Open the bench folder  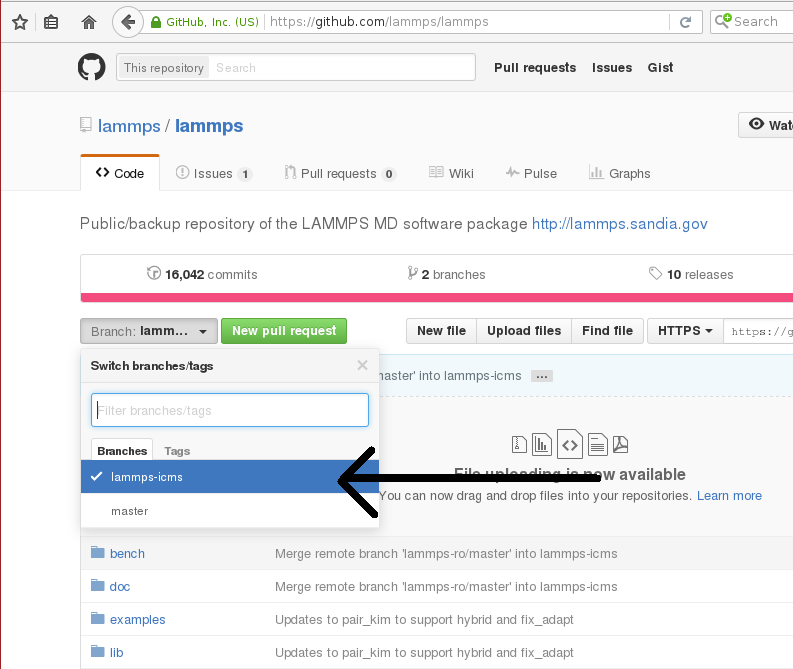[x=127, y=553]
